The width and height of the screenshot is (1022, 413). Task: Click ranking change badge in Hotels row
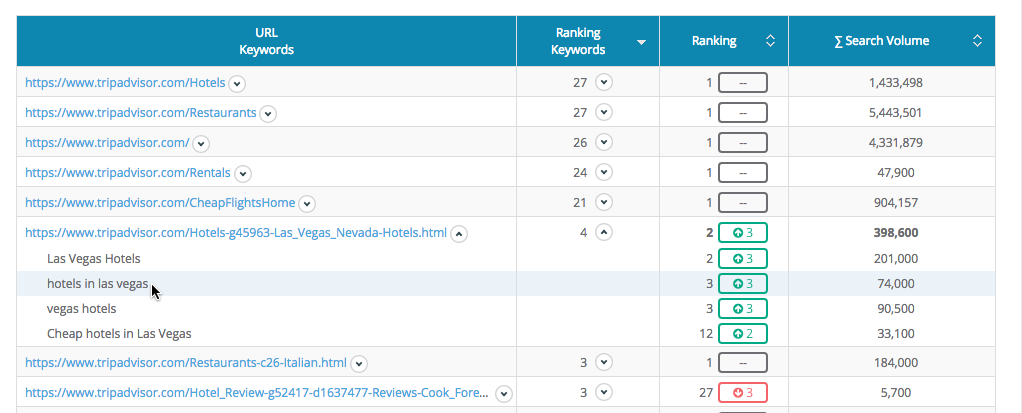pos(742,83)
